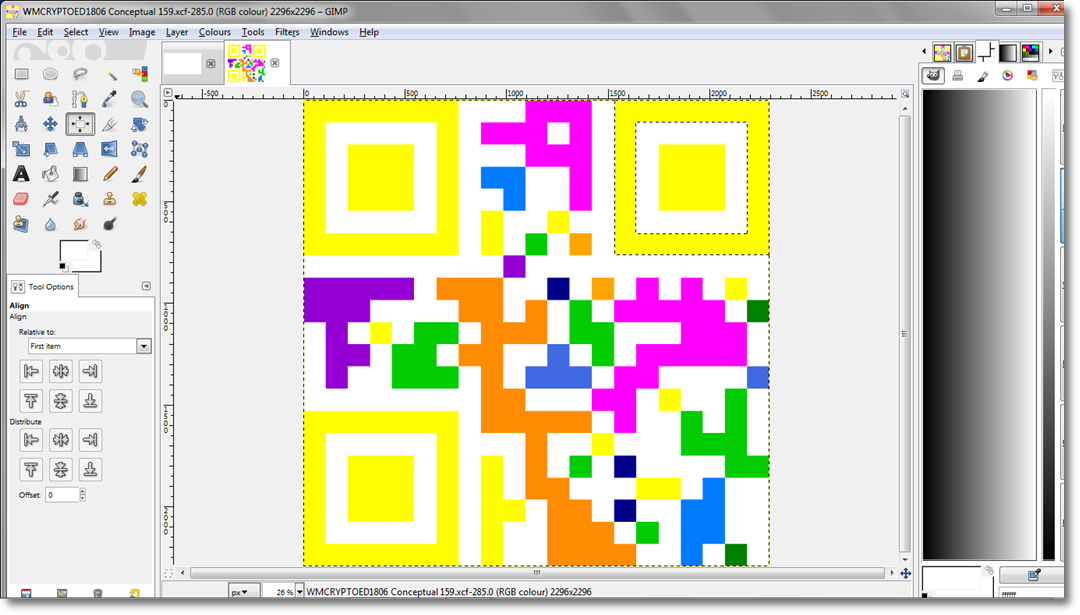Open the px unit dropdown in status bar
Viewport: 1080px width, 615px height.
[x=244, y=592]
